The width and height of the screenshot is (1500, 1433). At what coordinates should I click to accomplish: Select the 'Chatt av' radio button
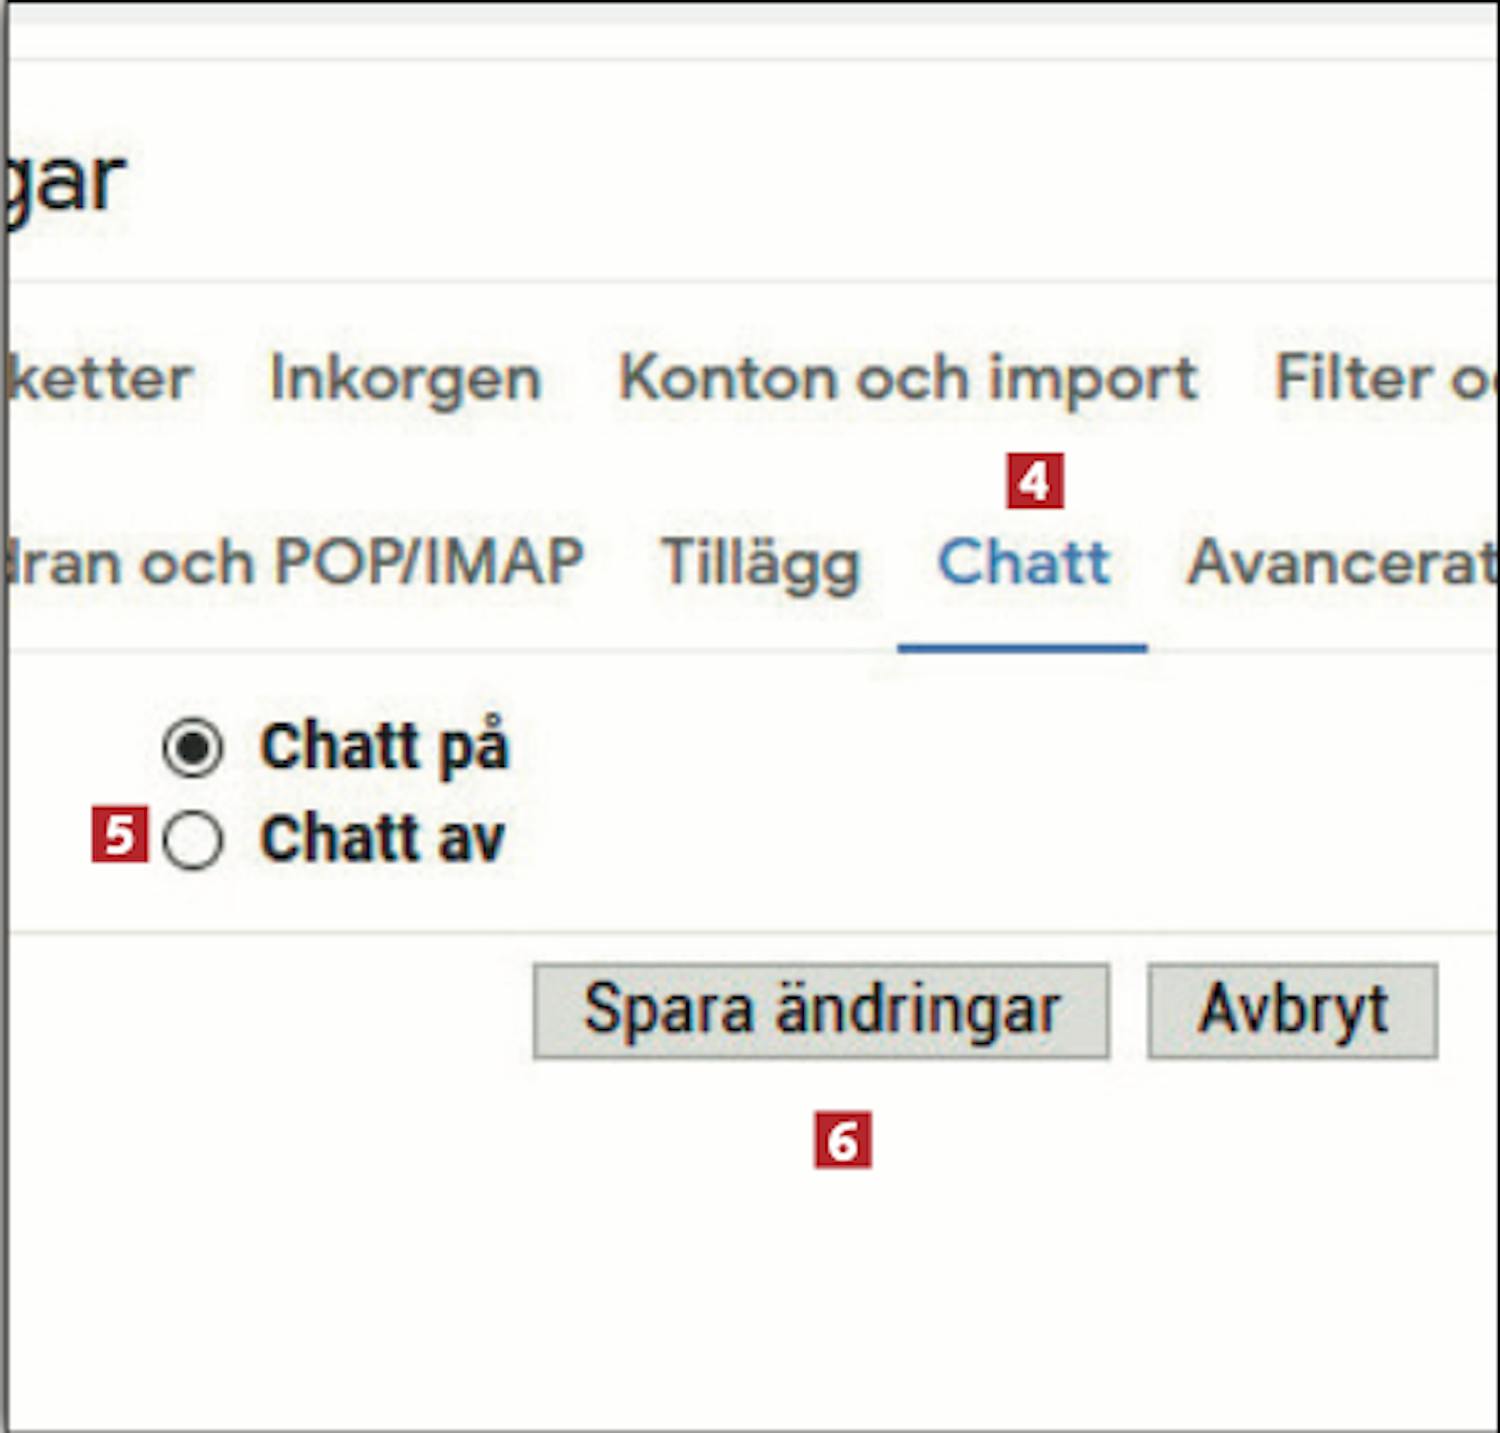pyautogui.click(x=192, y=840)
